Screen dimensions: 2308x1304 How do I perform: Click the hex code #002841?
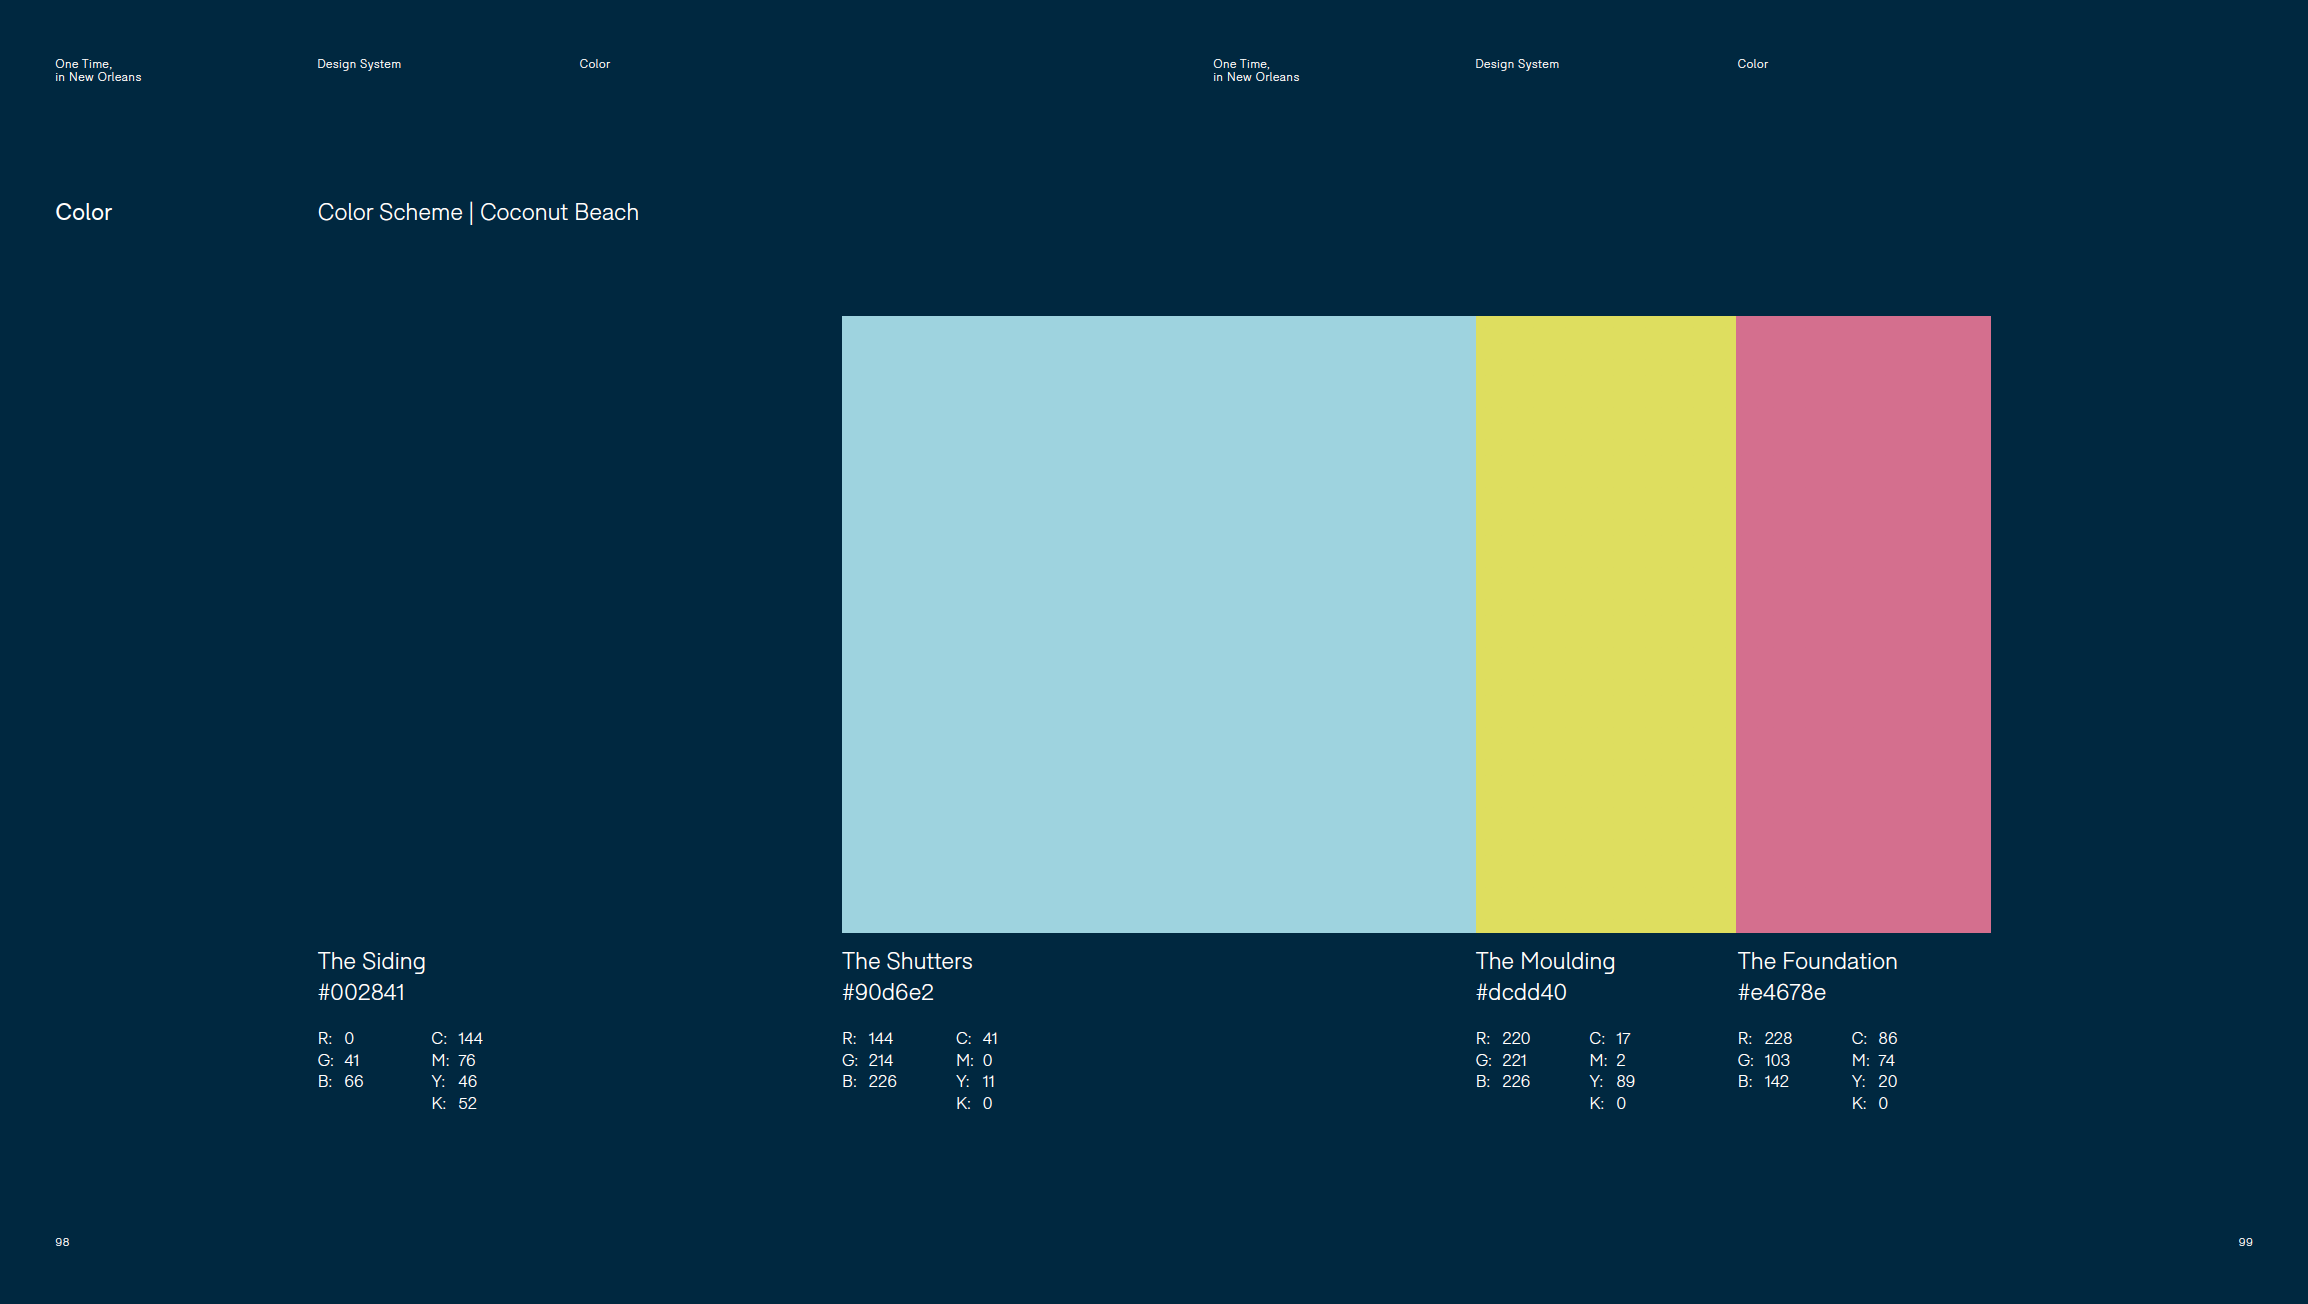pos(361,992)
